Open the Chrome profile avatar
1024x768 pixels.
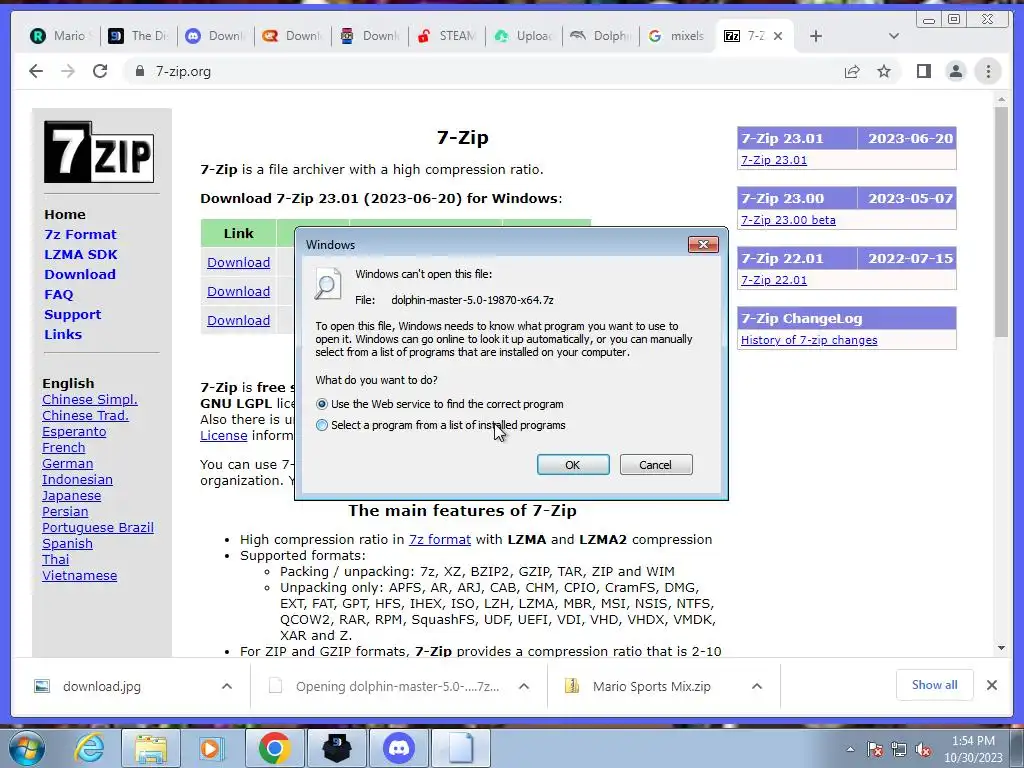coord(955,71)
